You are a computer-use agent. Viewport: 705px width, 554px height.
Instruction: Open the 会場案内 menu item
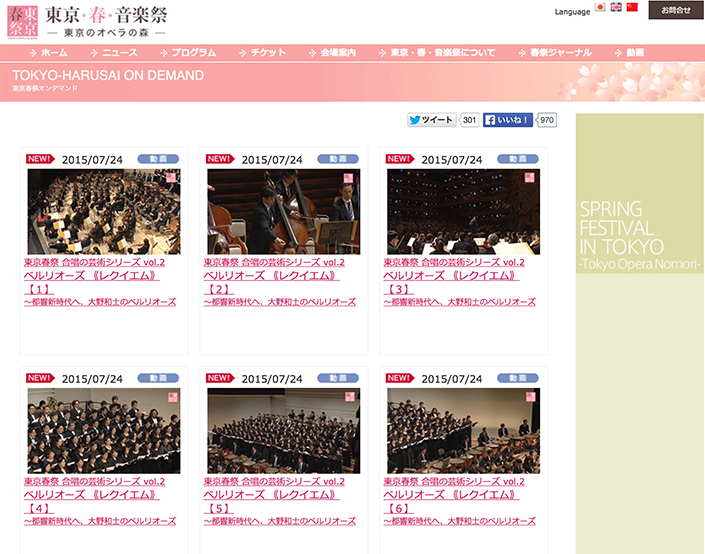click(333, 53)
